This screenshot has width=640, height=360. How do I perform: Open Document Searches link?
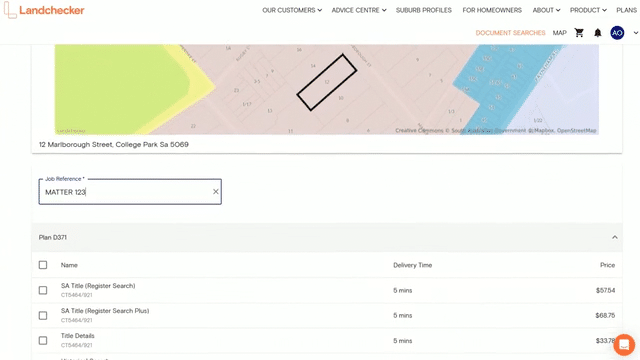tap(510, 33)
